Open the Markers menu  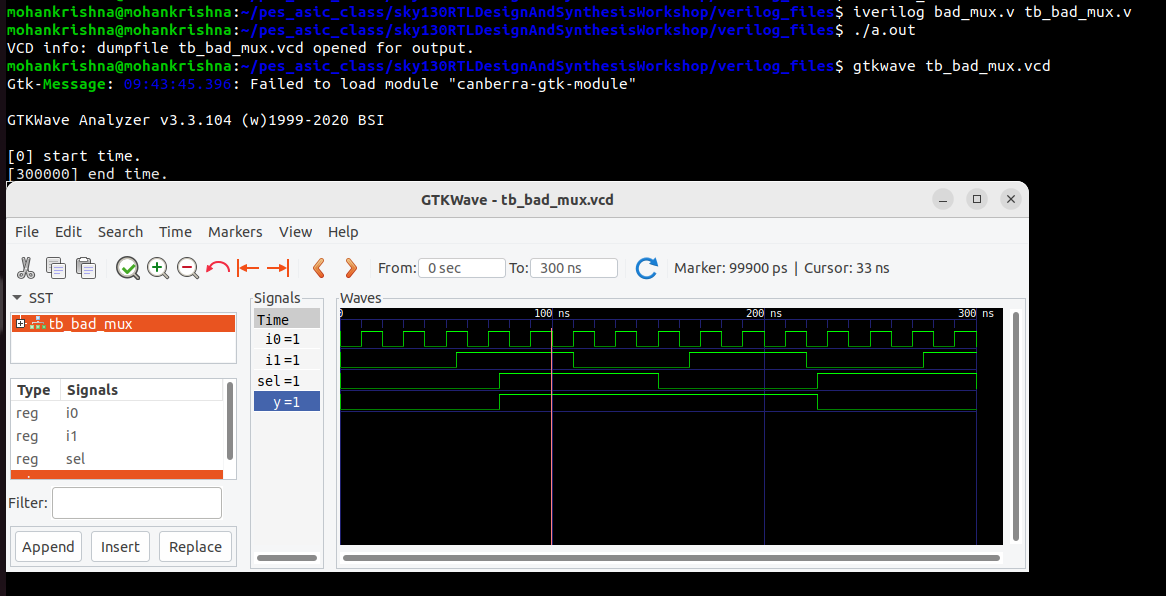[x=235, y=231]
